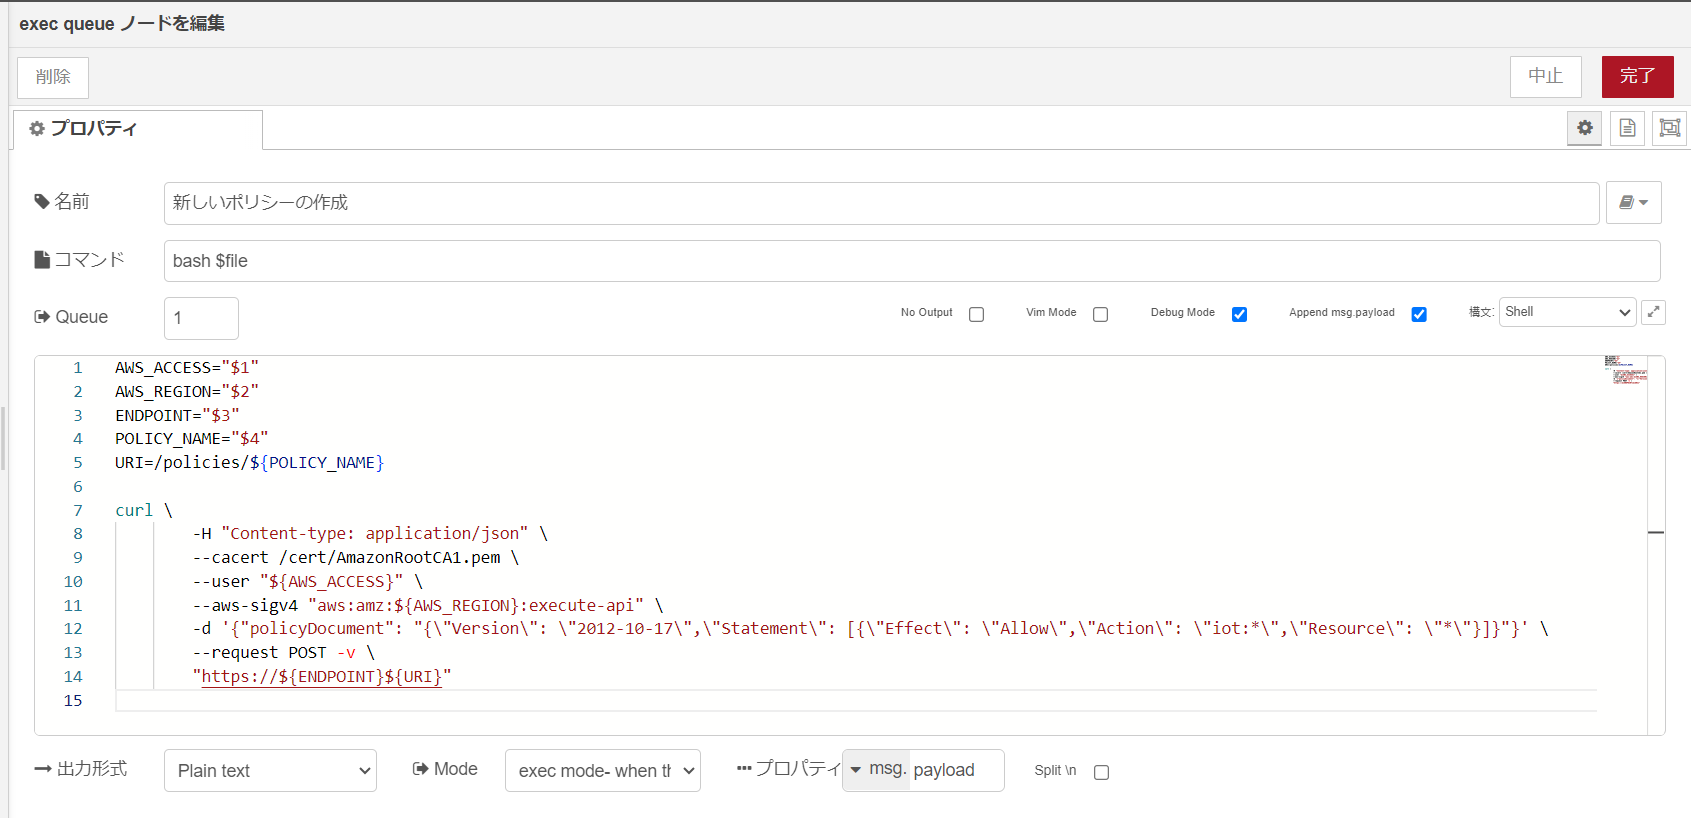The image size is (1691, 818).
Task: Click the ENDPOINT="$3" line
Action: coord(177,415)
